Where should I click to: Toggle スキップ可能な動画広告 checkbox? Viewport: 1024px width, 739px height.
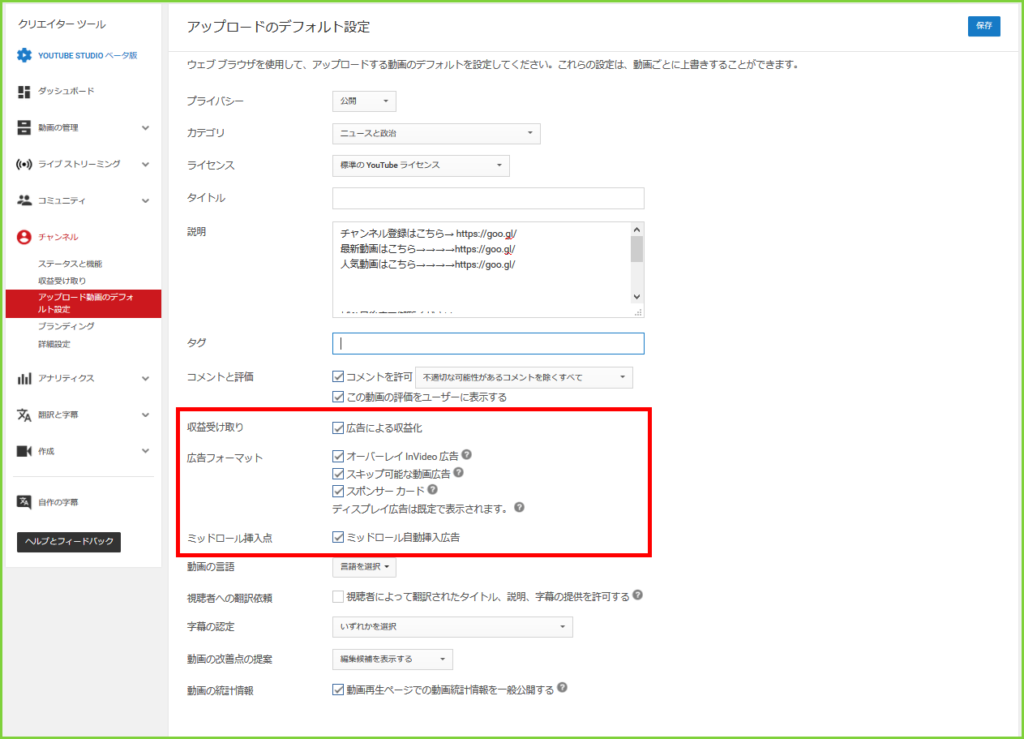(x=338, y=474)
